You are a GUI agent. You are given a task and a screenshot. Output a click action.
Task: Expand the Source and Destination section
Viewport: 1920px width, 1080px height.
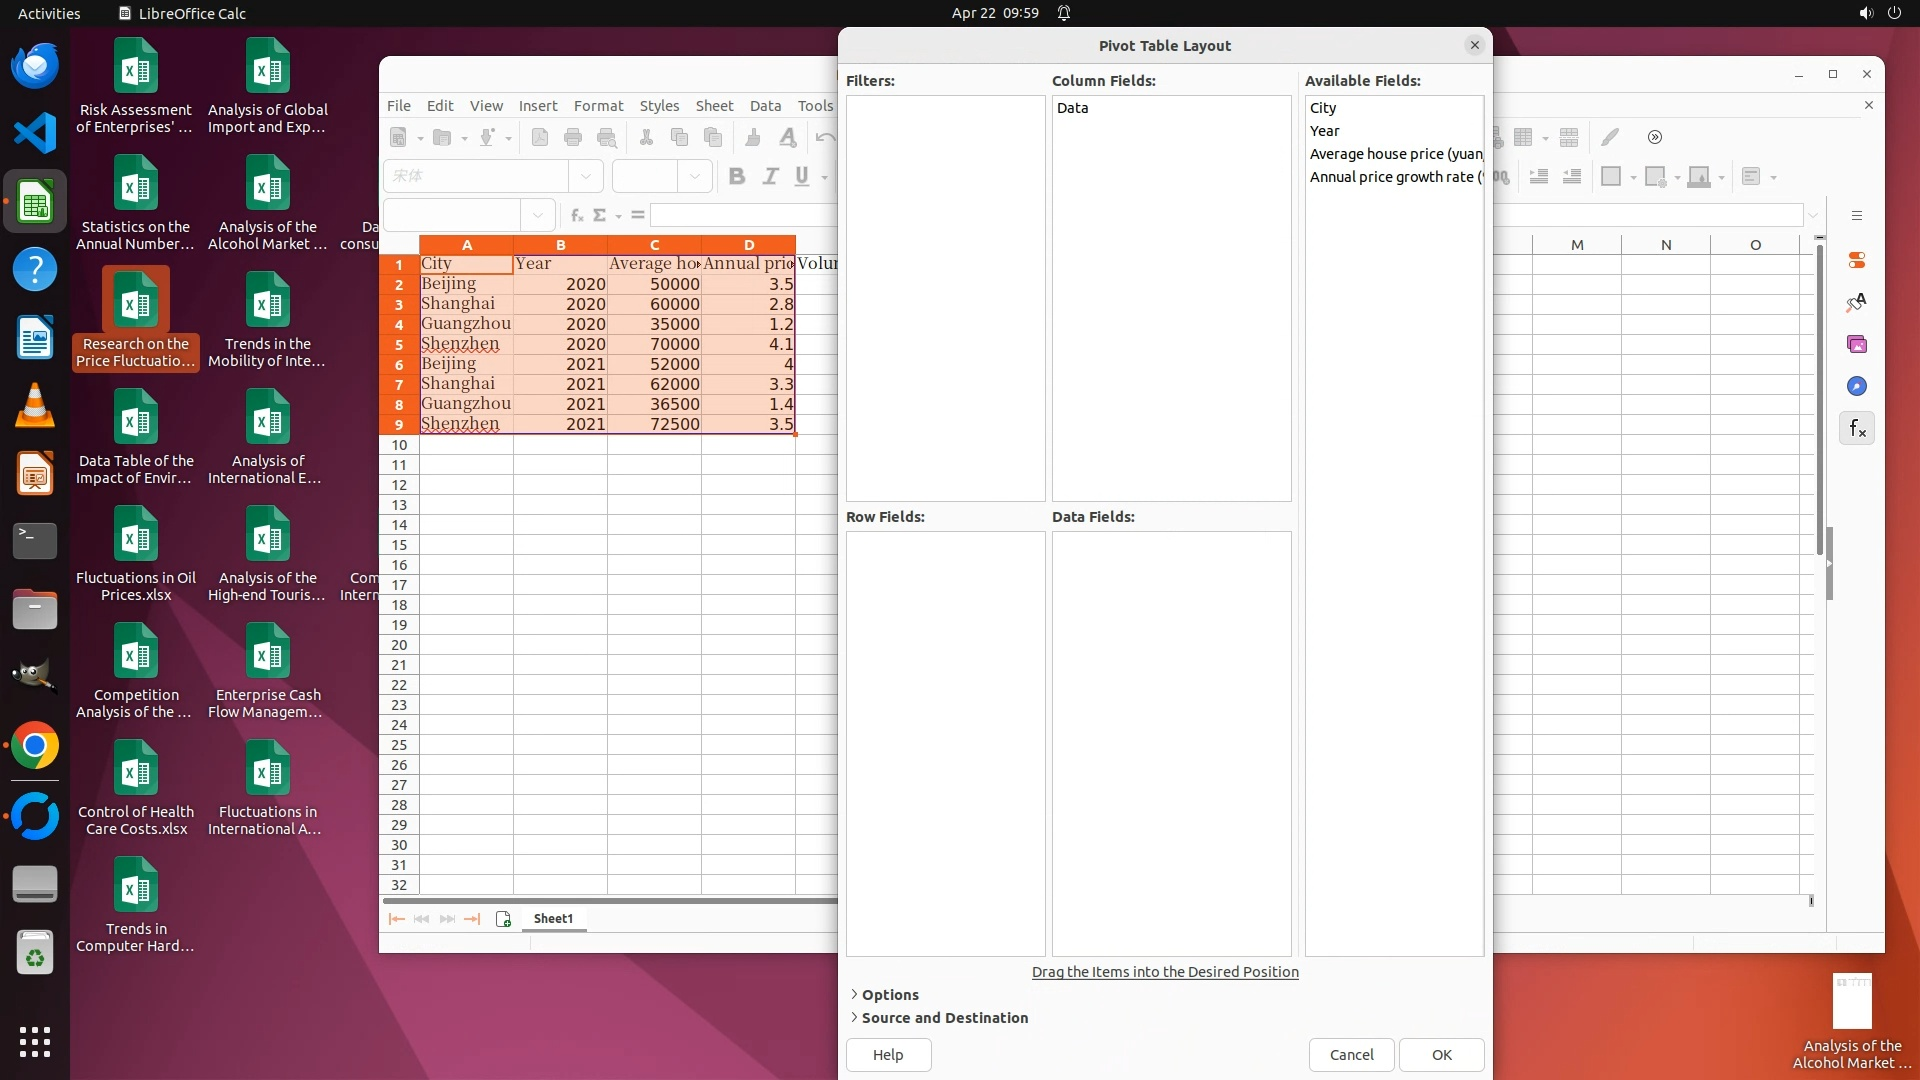tap(943, 1018)
